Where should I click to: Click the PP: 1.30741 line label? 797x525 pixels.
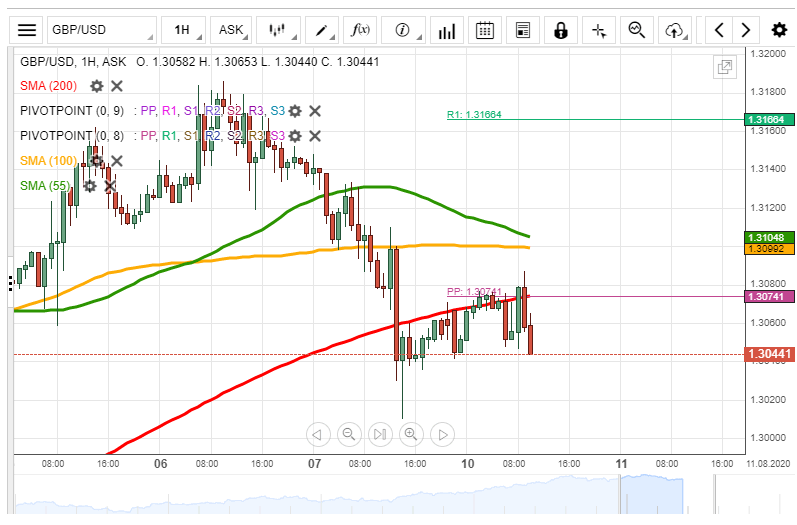(x=474, y=292)
